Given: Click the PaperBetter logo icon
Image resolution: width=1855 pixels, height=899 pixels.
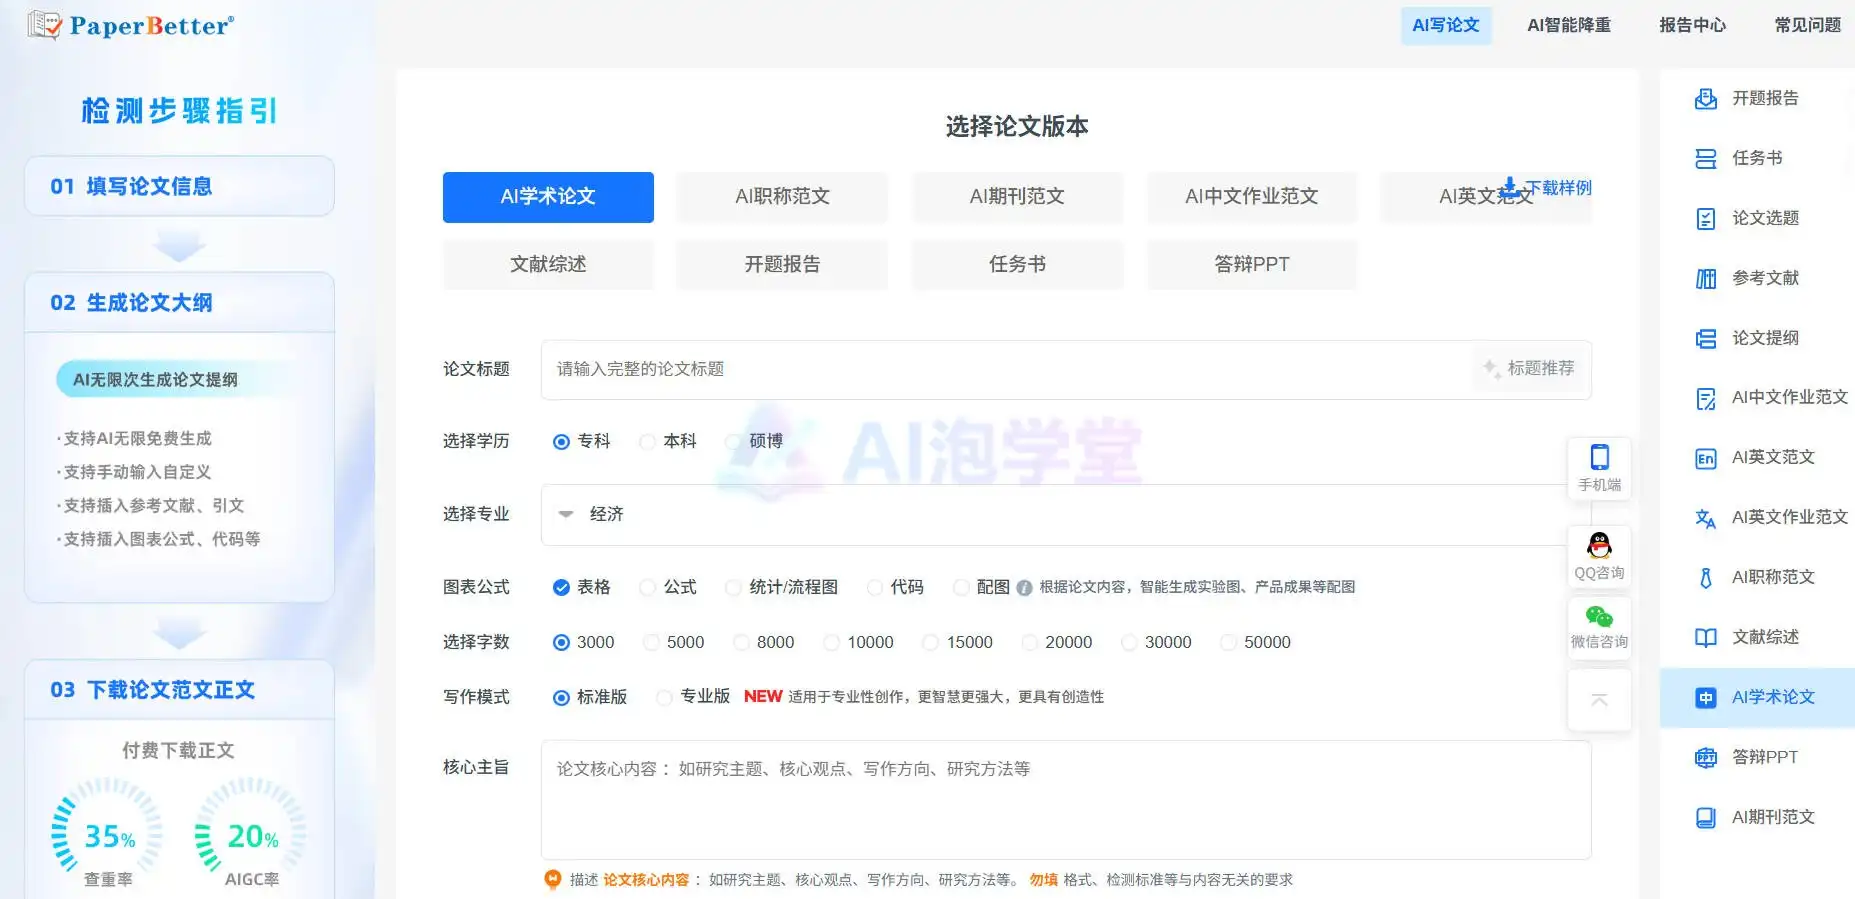Looking at the screenshot, I should 45,24.
